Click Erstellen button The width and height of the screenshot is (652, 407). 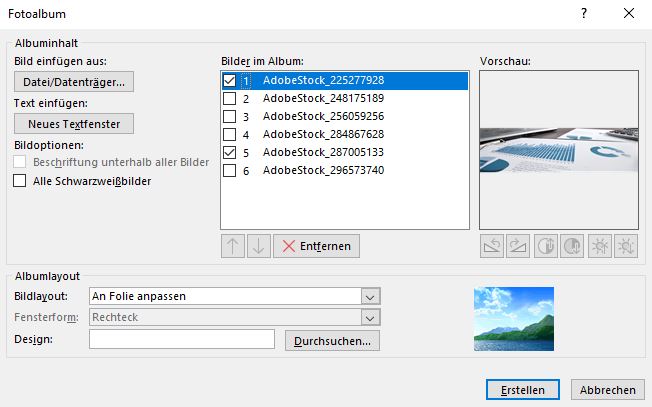(x=523, y=390)
